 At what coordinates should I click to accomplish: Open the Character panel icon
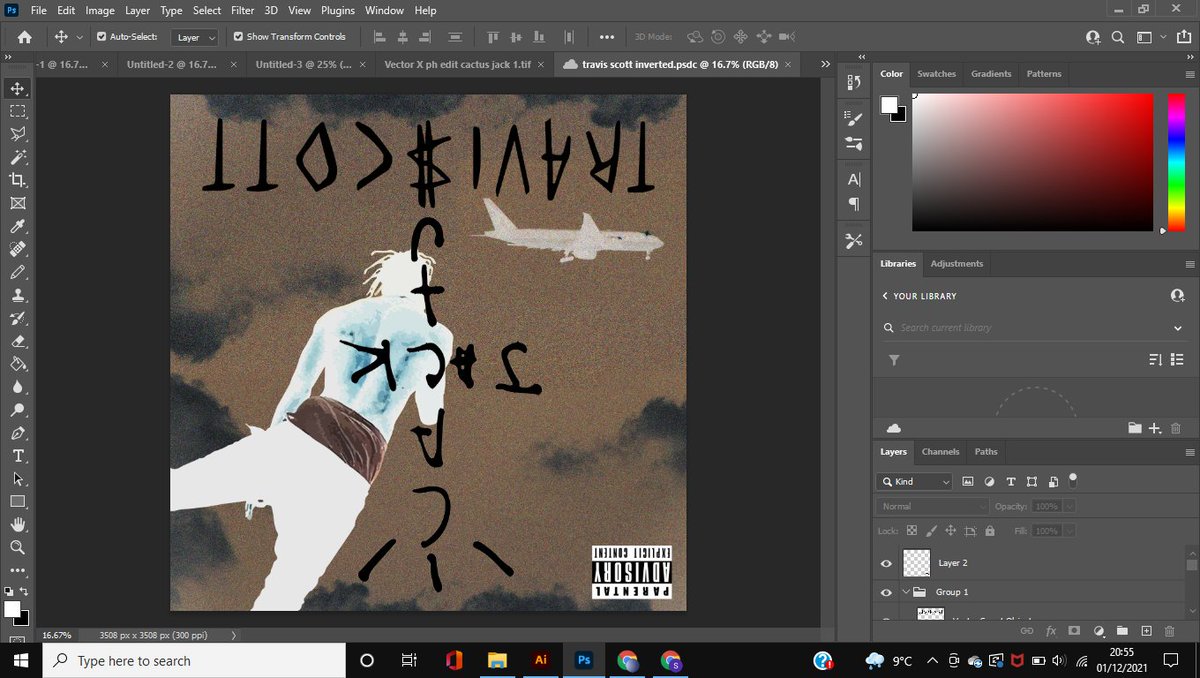pos(854,180)
